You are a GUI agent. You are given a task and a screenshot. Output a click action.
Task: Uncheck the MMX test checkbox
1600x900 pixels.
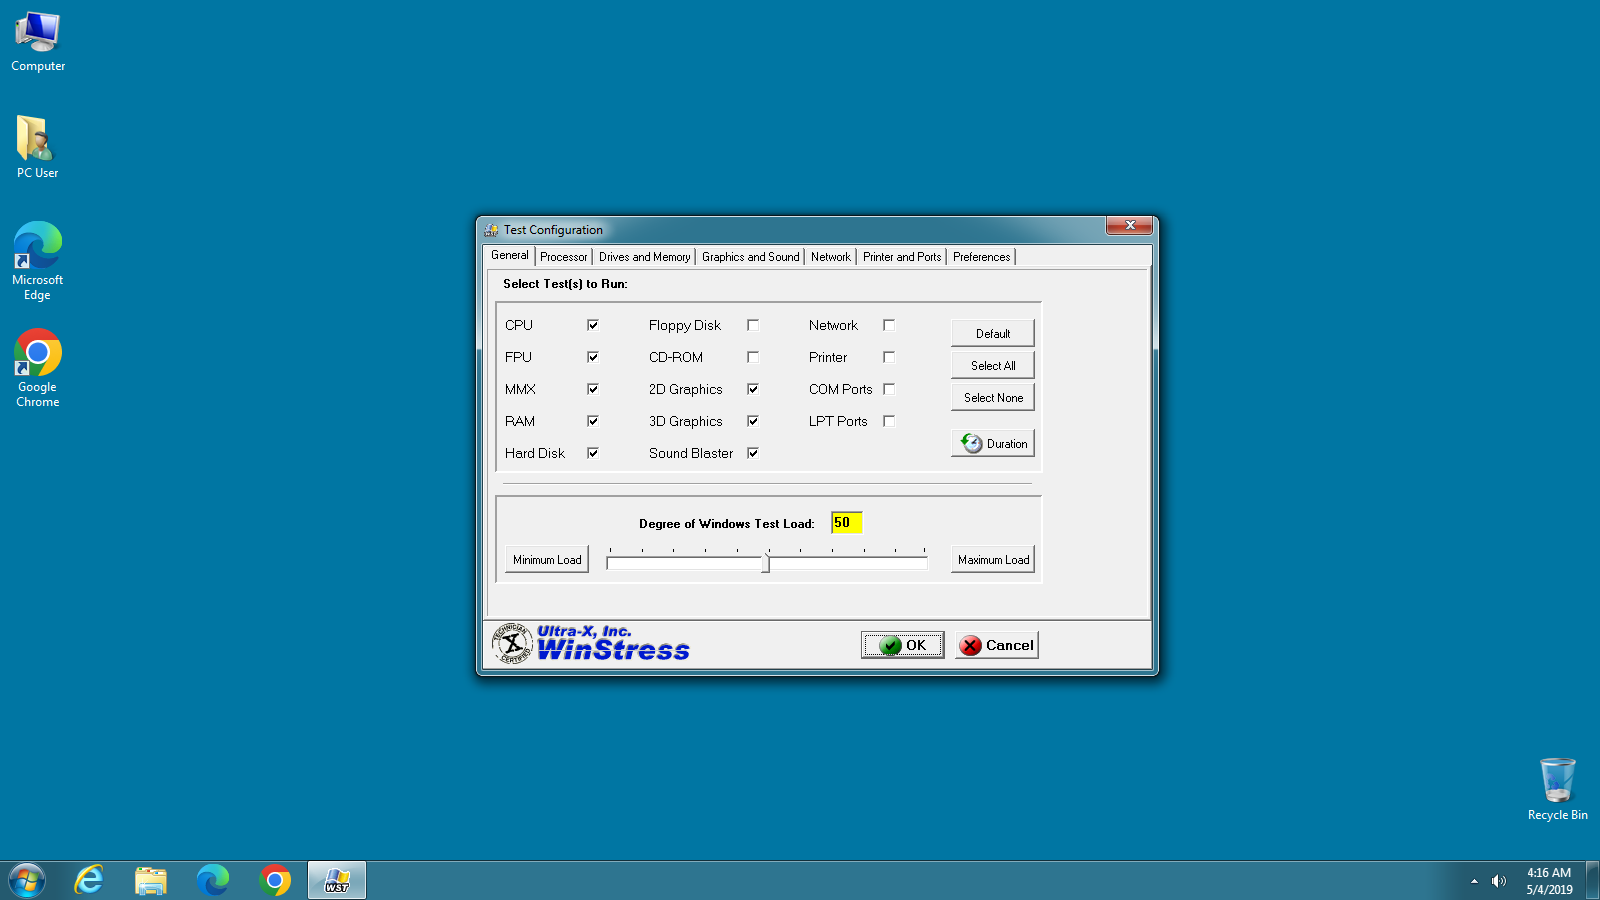click(593, 389)
